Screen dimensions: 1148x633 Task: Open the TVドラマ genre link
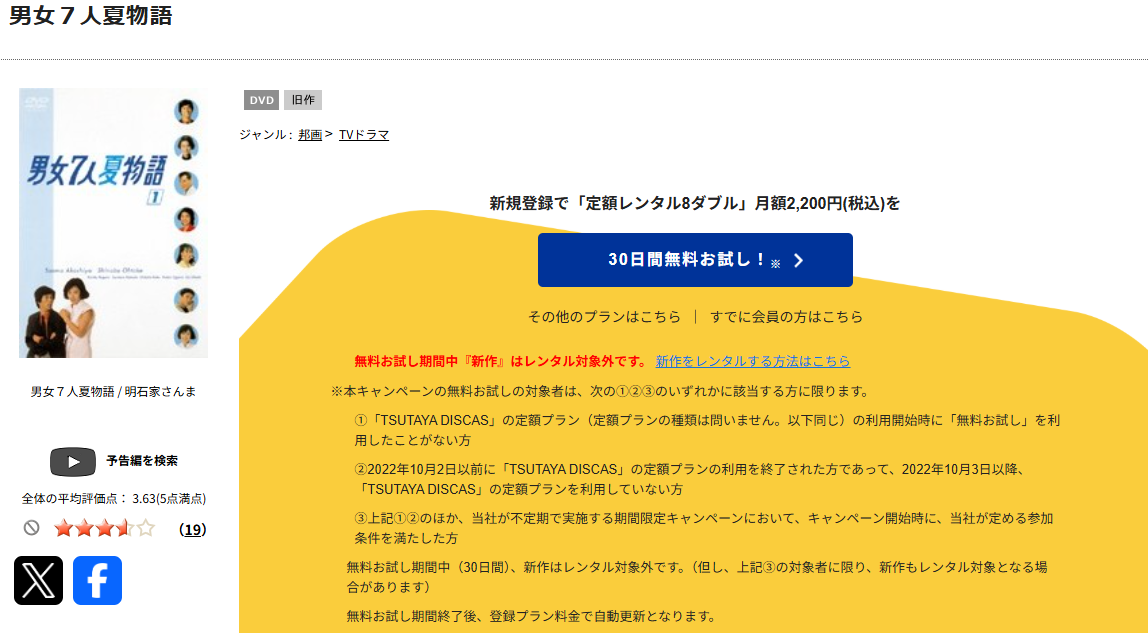[364, 135]
